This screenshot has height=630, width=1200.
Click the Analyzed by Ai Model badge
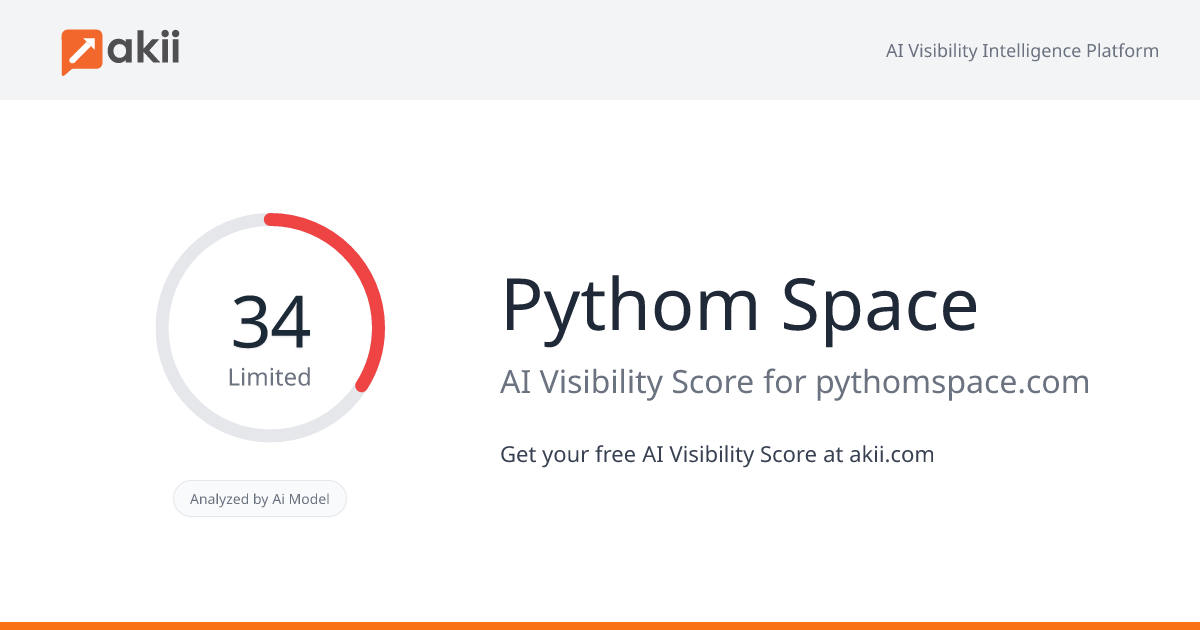pos(260,498)
